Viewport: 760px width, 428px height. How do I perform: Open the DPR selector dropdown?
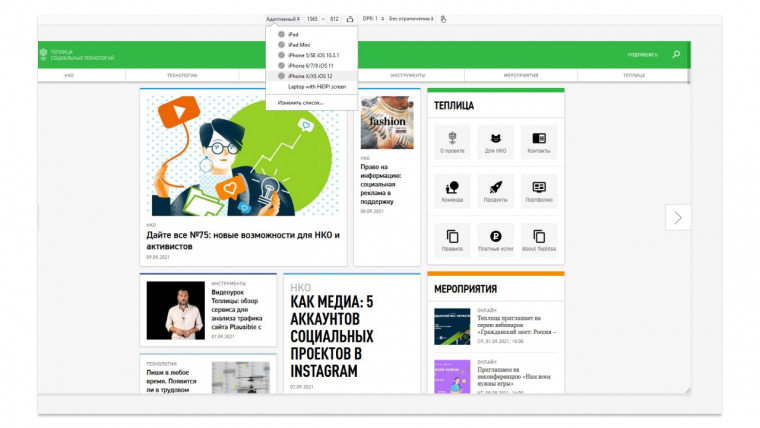pyautogui.click(x=372, y=18)
